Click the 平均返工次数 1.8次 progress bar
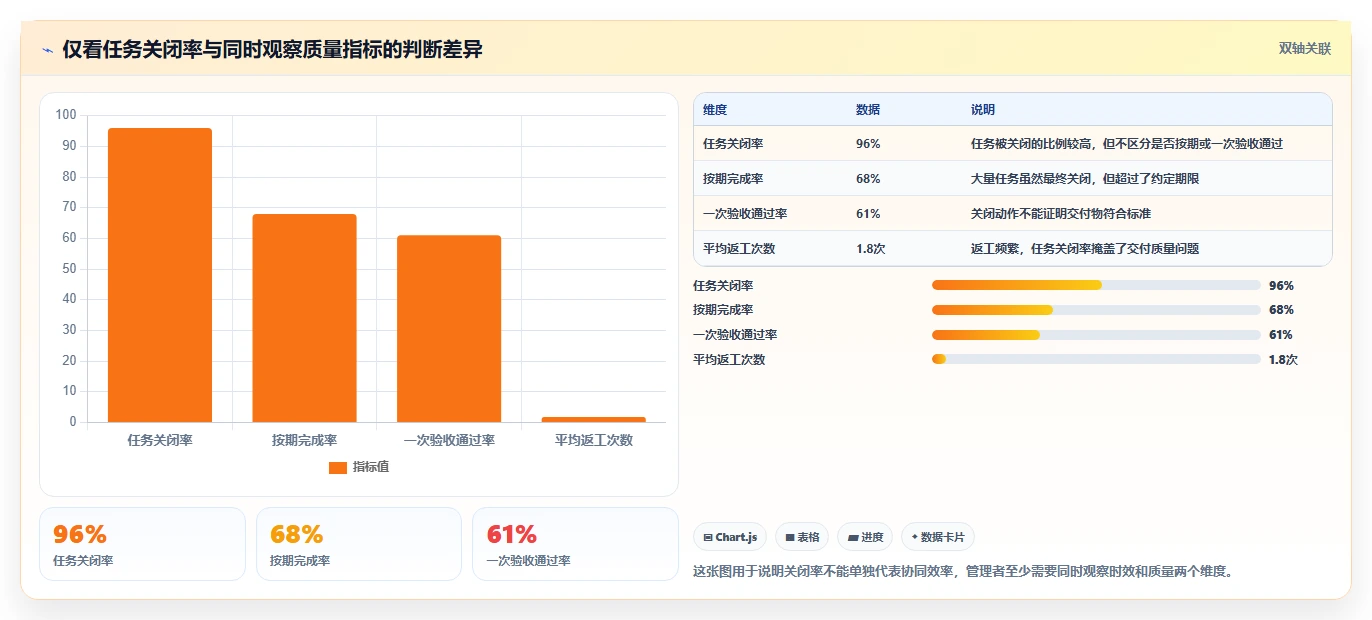 coord(1096,360)
